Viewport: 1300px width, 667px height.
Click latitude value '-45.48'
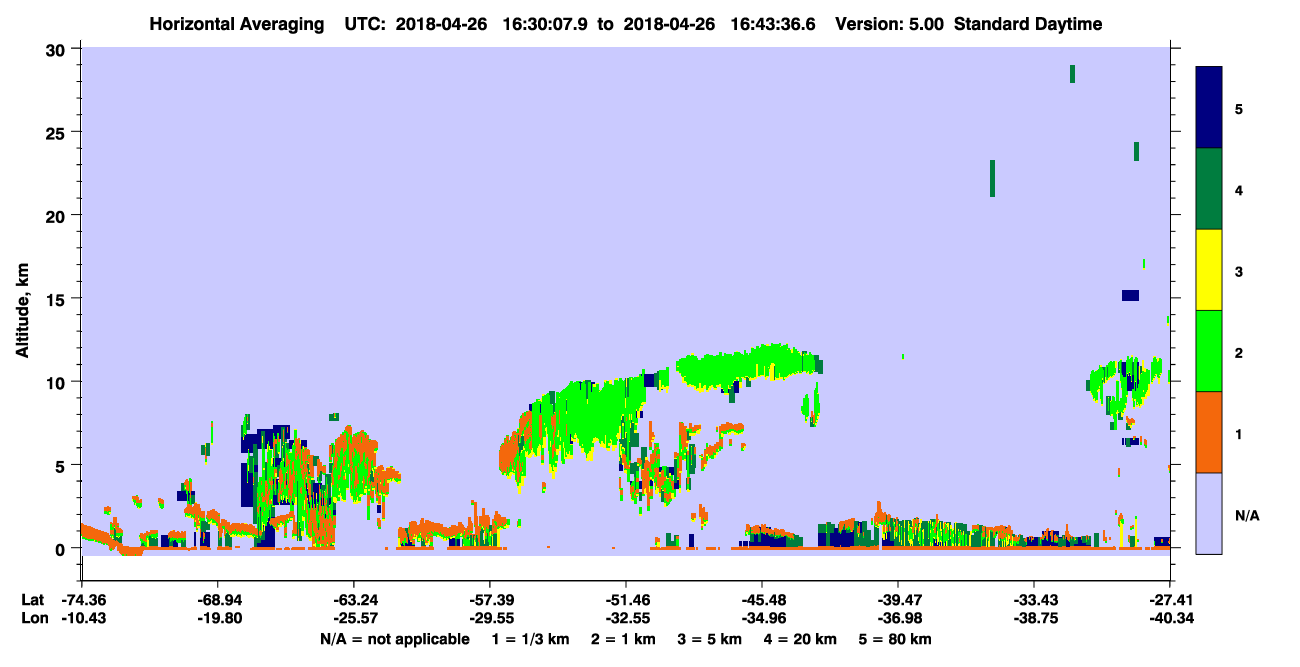(x=761, y=600)
